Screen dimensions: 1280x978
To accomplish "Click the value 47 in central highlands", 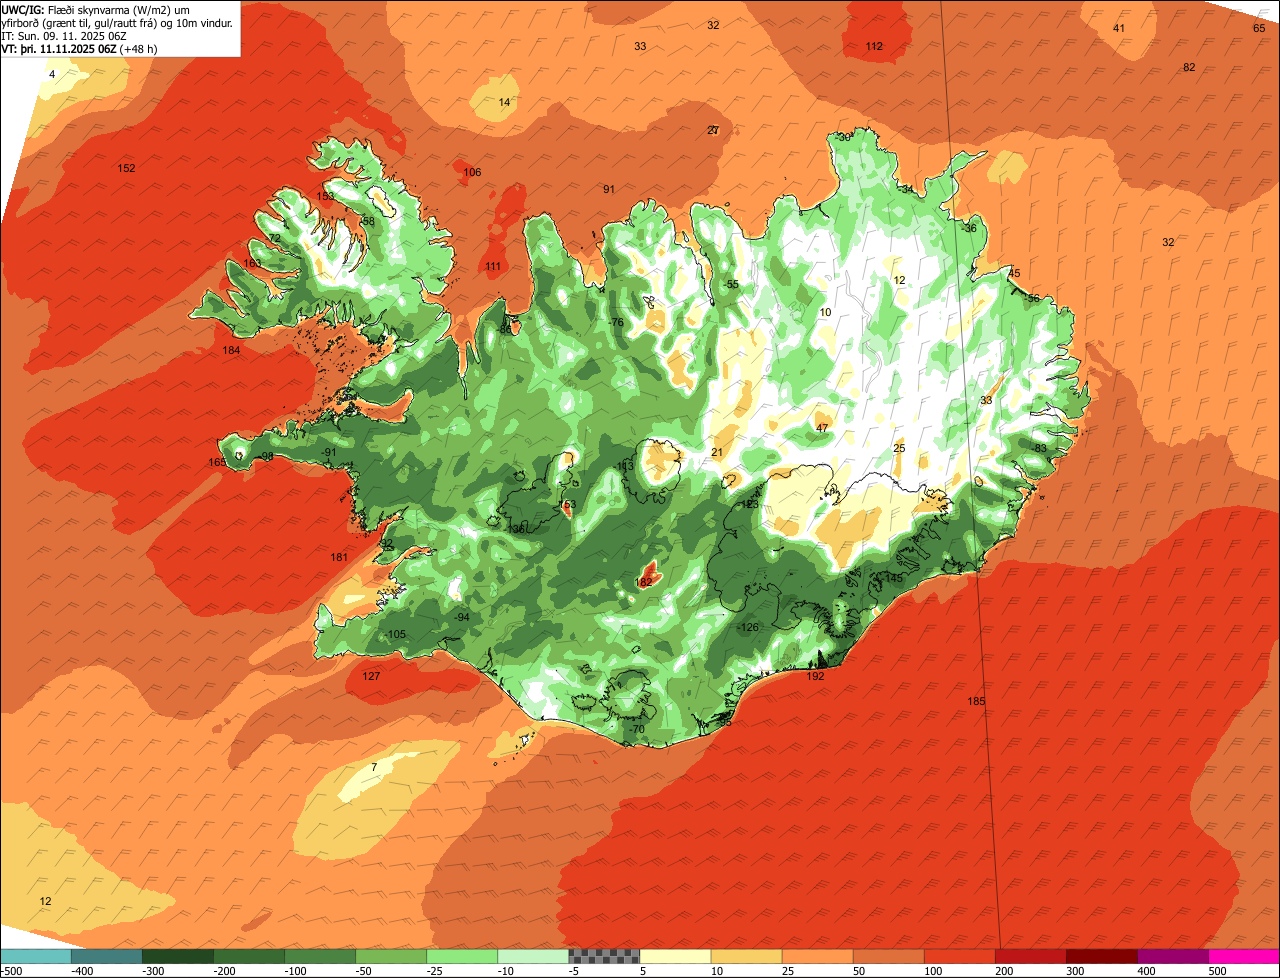I will (822, 428).
